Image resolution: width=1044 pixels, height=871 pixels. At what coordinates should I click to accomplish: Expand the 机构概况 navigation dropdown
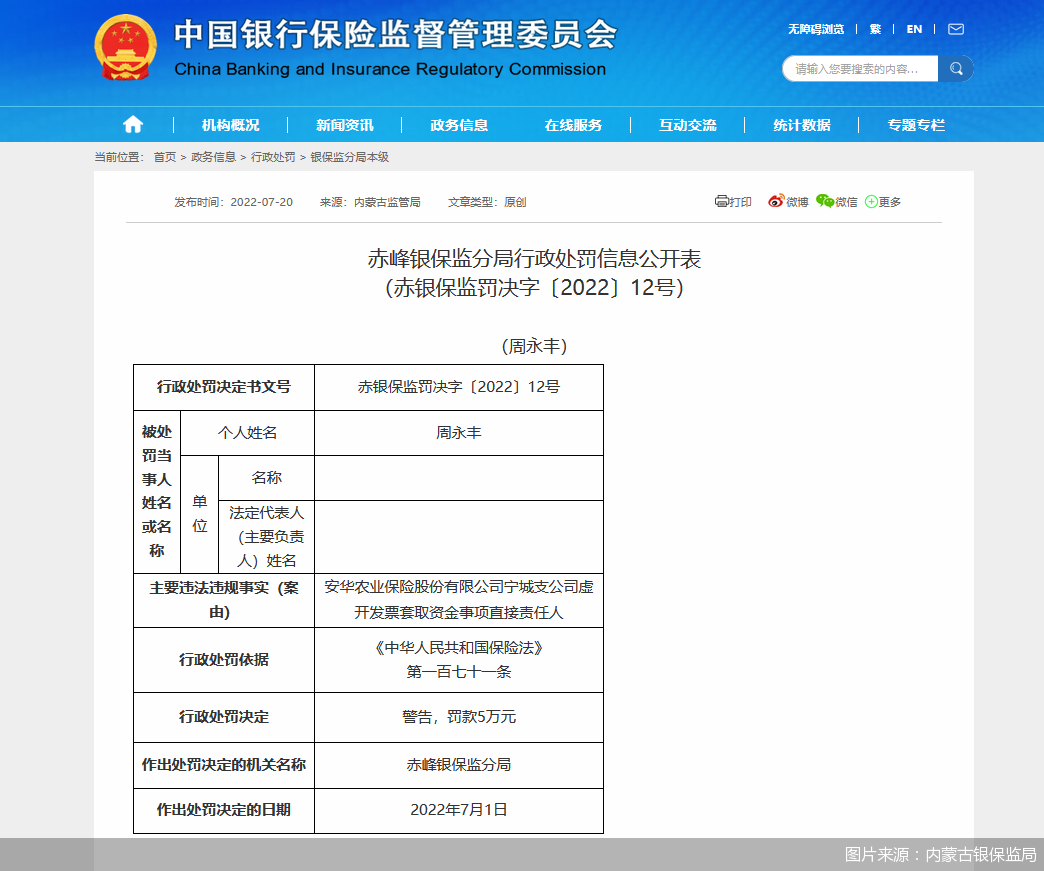230,124
